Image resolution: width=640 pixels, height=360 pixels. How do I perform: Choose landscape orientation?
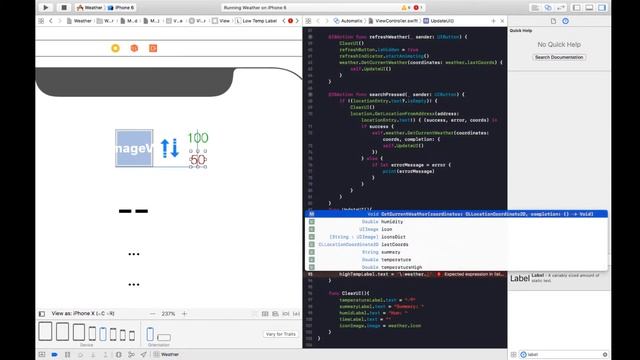click(164, 338)
